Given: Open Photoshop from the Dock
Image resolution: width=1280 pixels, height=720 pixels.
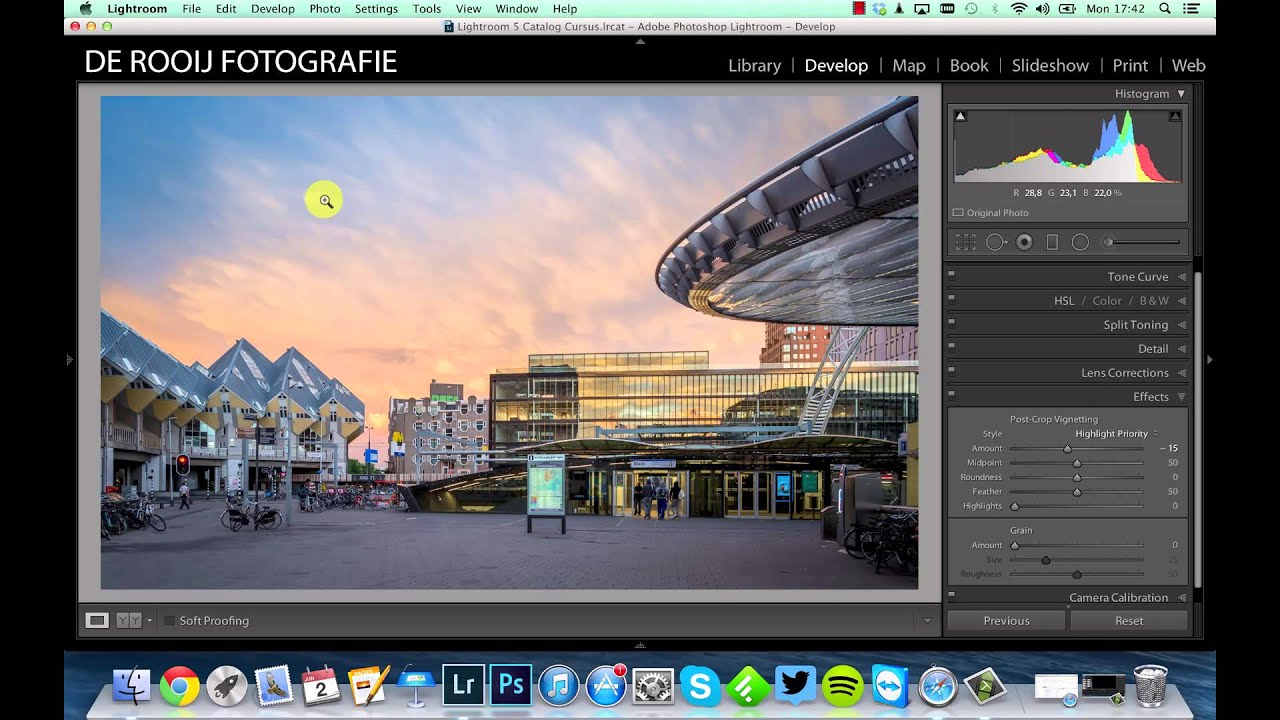Looking at the screenshot, I should point(511,685).
